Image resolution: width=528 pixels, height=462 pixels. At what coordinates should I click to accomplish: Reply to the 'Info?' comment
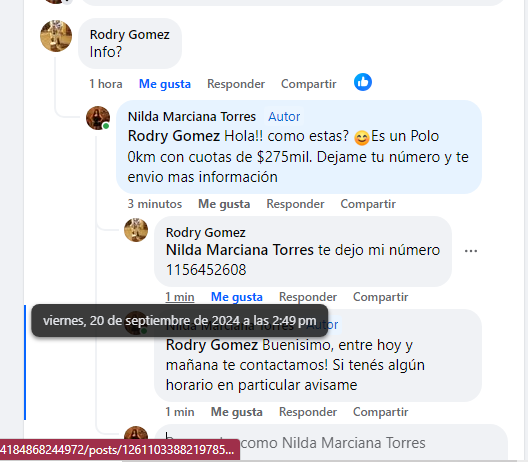(236, 84)
